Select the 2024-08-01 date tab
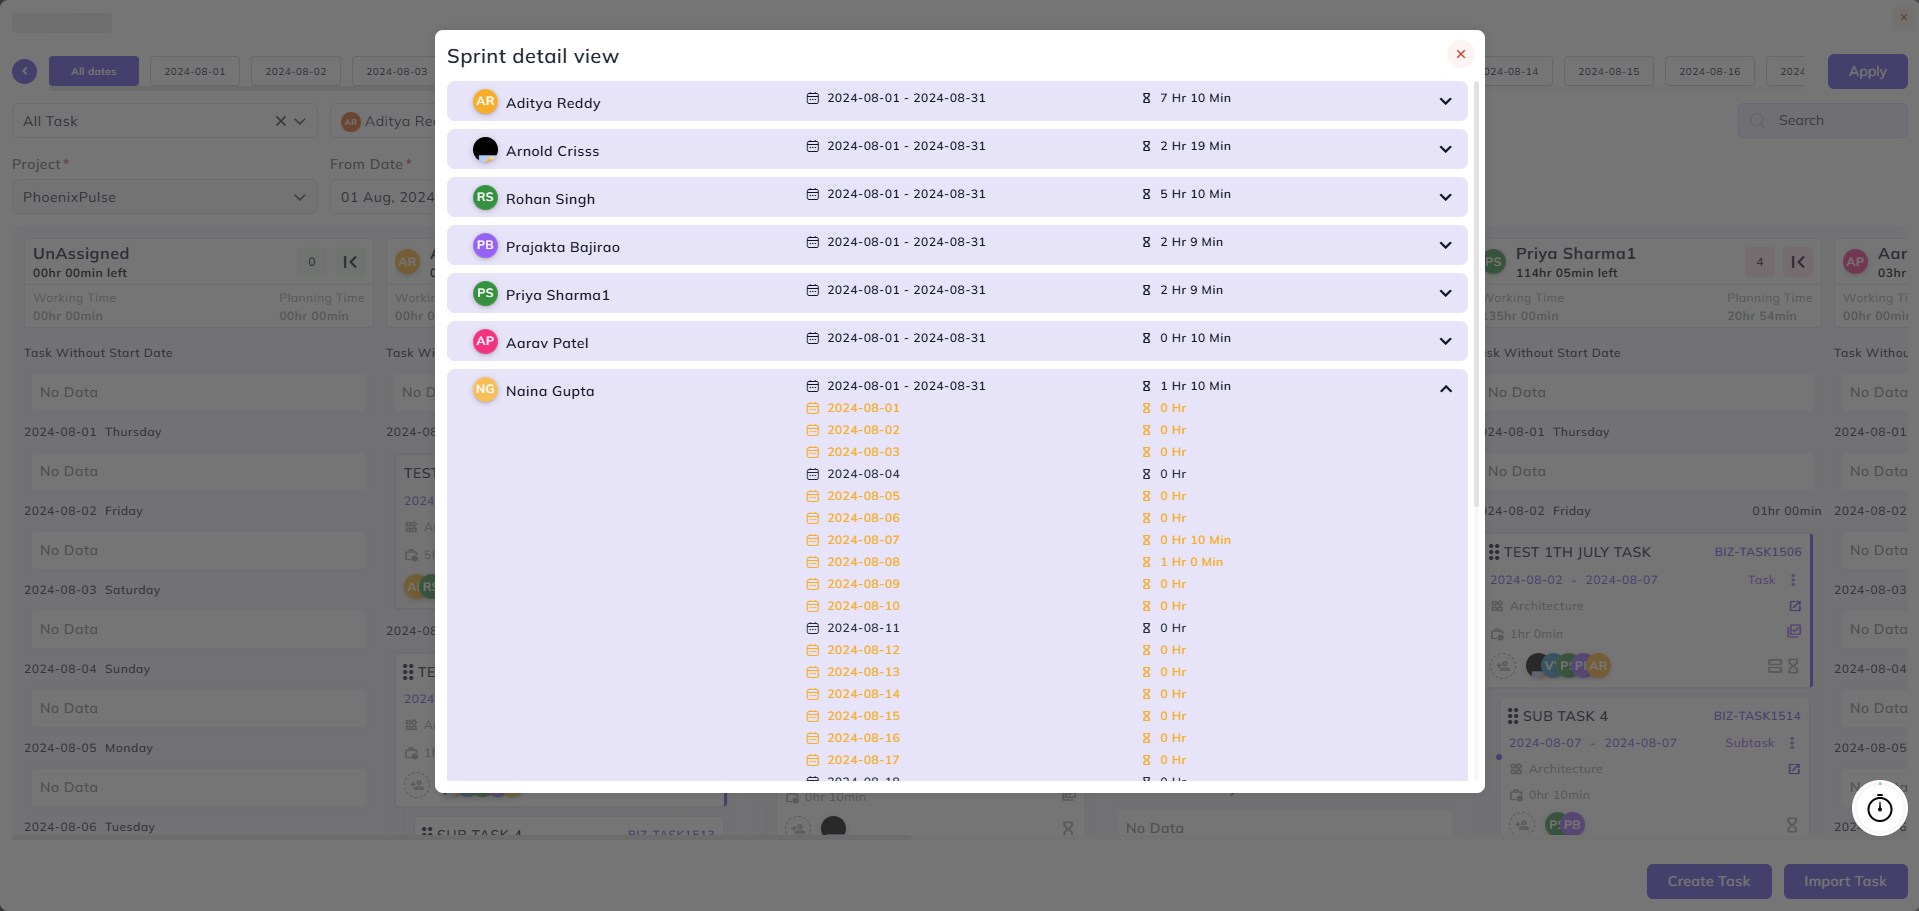Screen dimensions: 1919x911 point(195,71)
